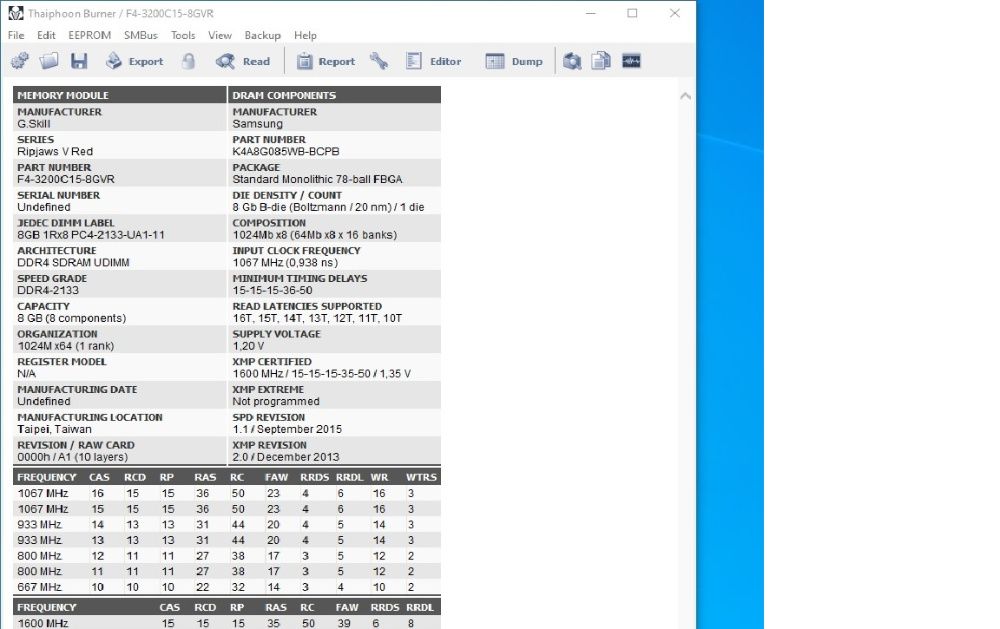Minimize the Thaiphoon Burner window
1000x629 pixels.
pyautogui.click(x=591, y=13)
